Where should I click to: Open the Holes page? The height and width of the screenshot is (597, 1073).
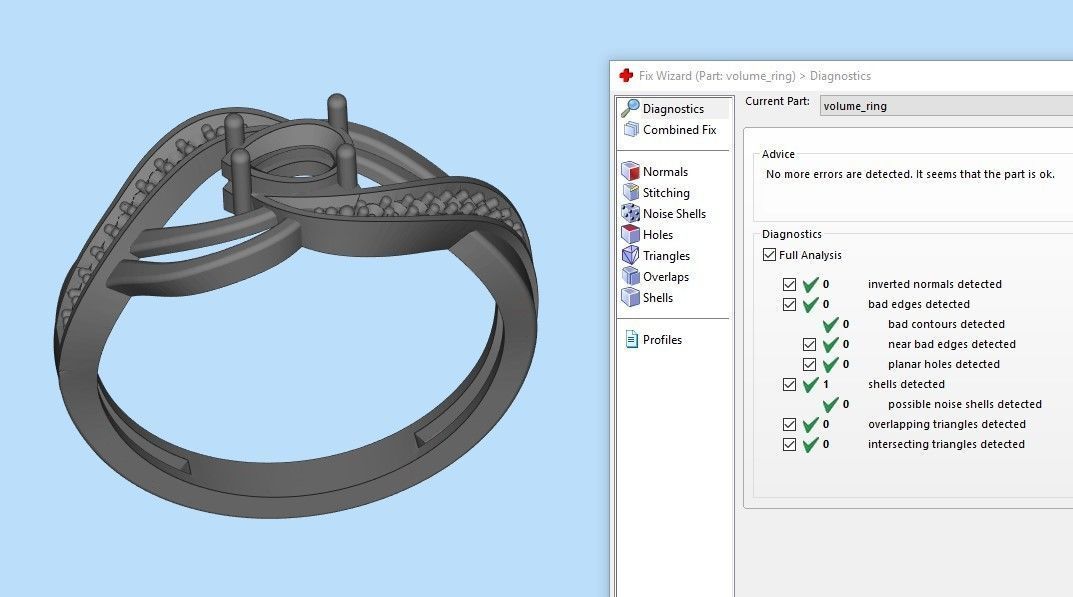[658, 235]
